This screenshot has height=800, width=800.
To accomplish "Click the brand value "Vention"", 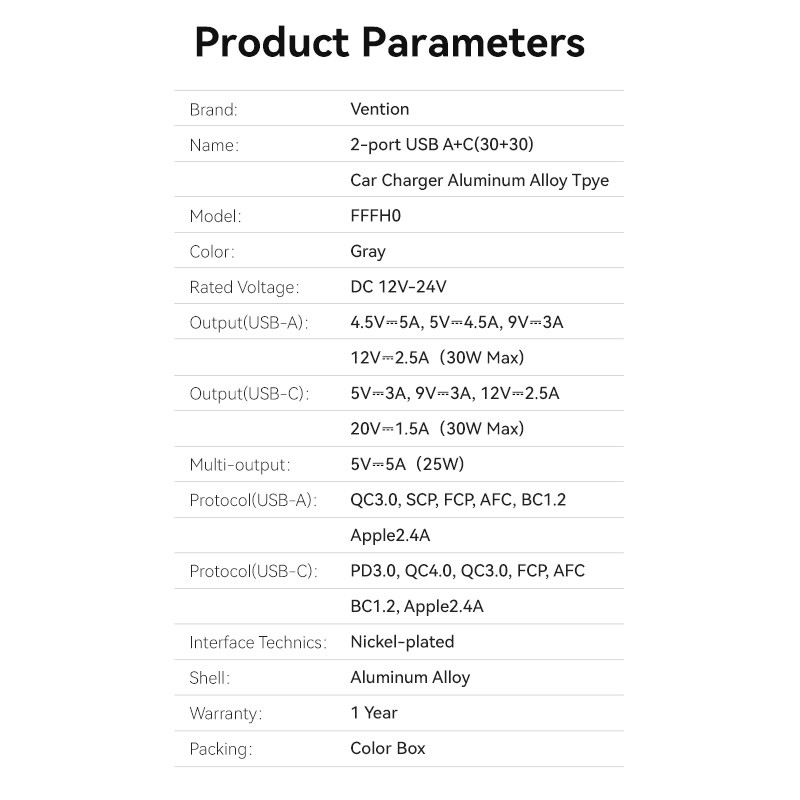I will pyautogui.click(x=379, y=109).
